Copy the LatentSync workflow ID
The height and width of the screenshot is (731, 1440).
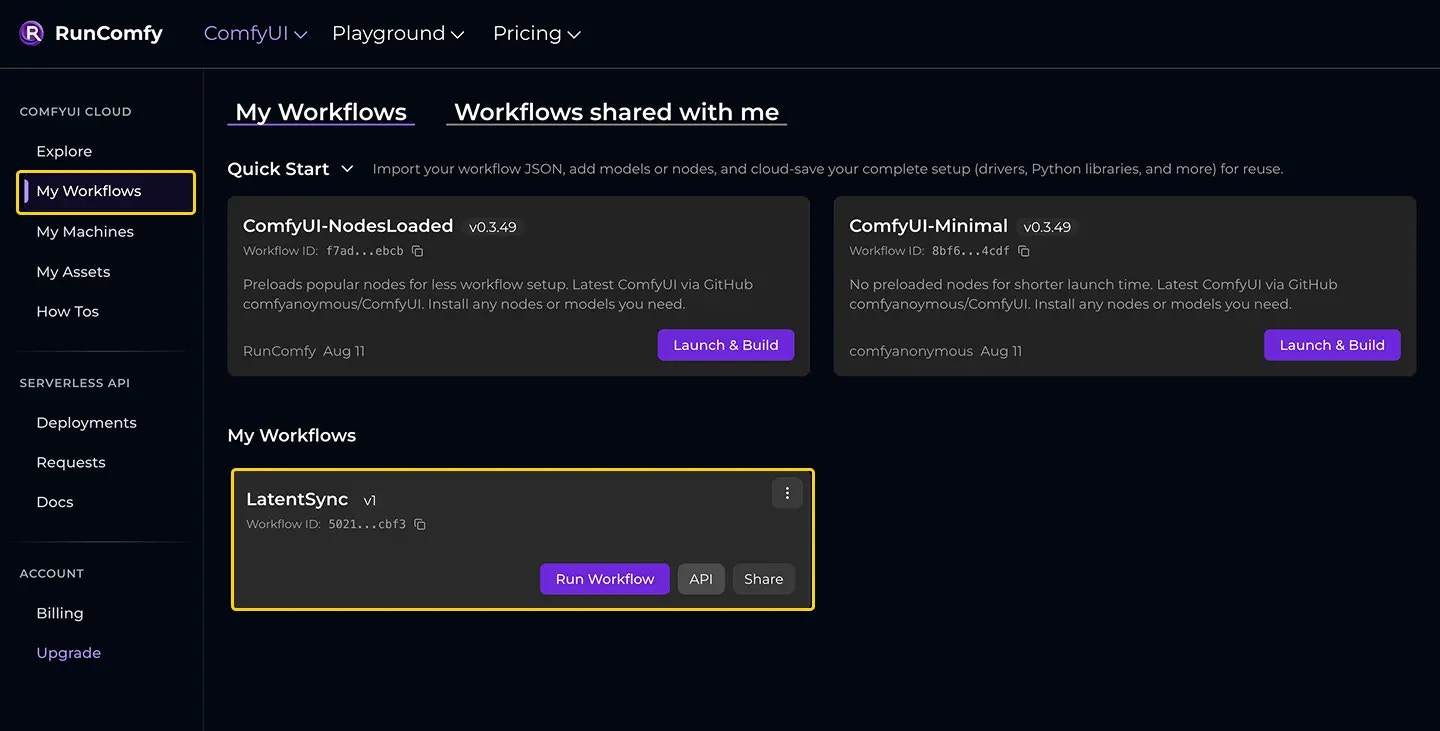[x=420, y=524]
